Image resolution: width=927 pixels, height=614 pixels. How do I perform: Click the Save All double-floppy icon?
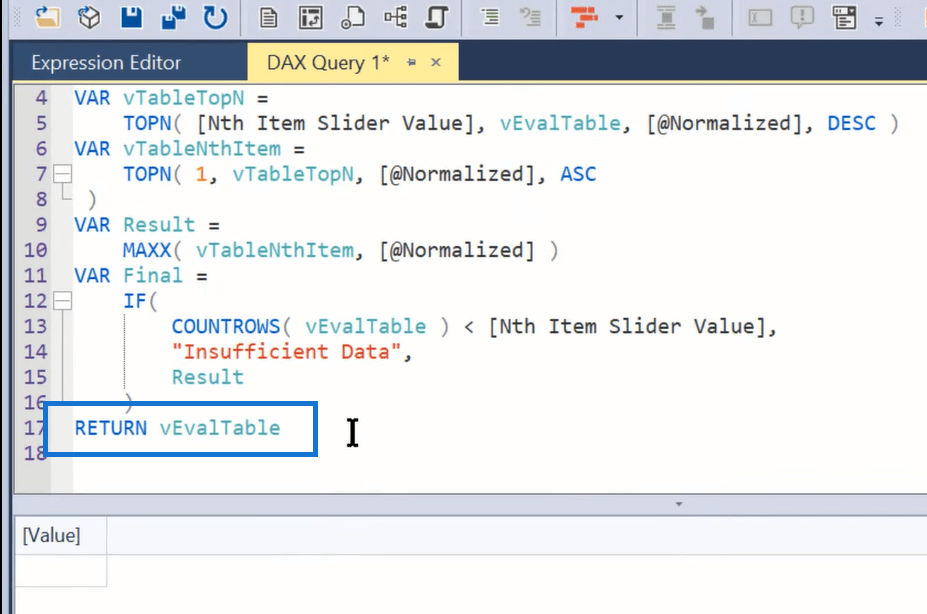click(174, 17)
